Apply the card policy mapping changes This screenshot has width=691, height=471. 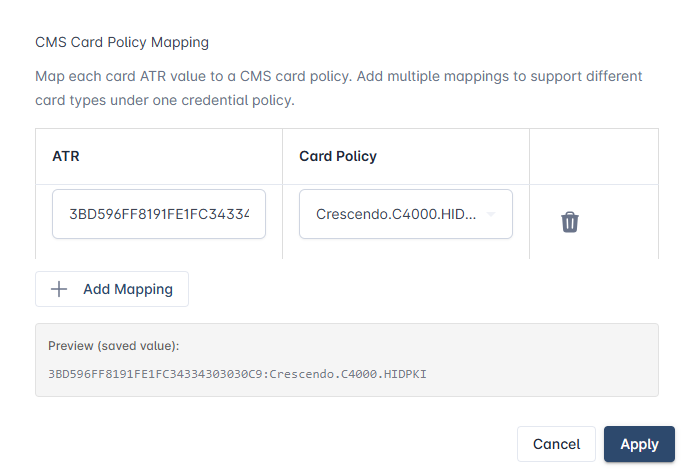point(639,444)
